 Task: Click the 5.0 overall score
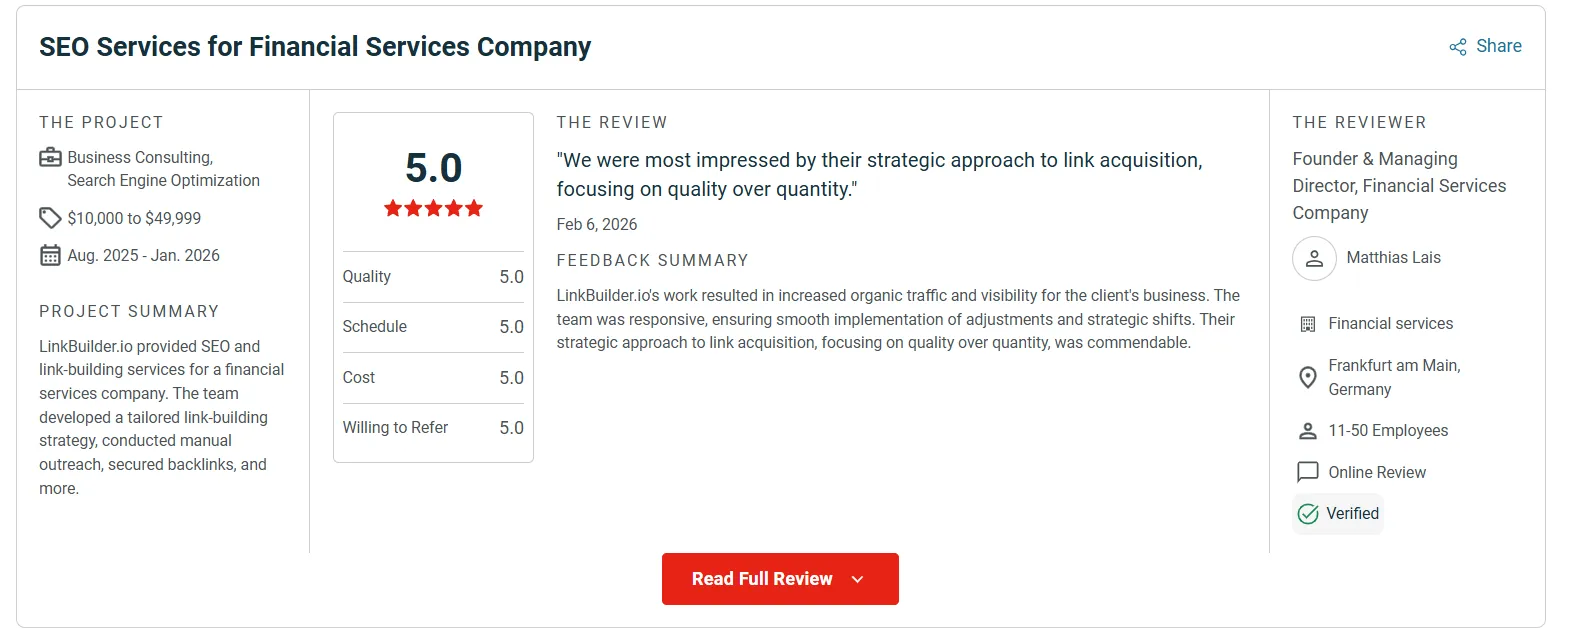click(x=432, y=169)
